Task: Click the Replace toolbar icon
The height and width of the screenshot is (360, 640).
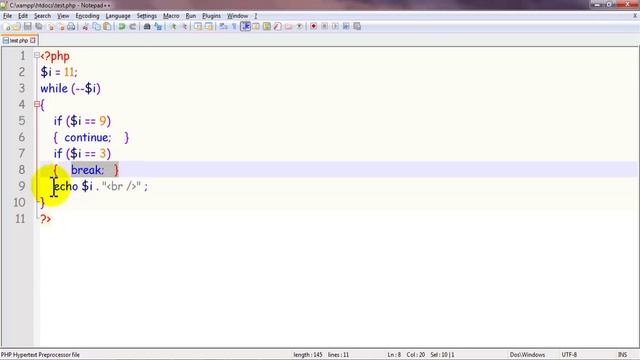Action: [x=158, y=27]
